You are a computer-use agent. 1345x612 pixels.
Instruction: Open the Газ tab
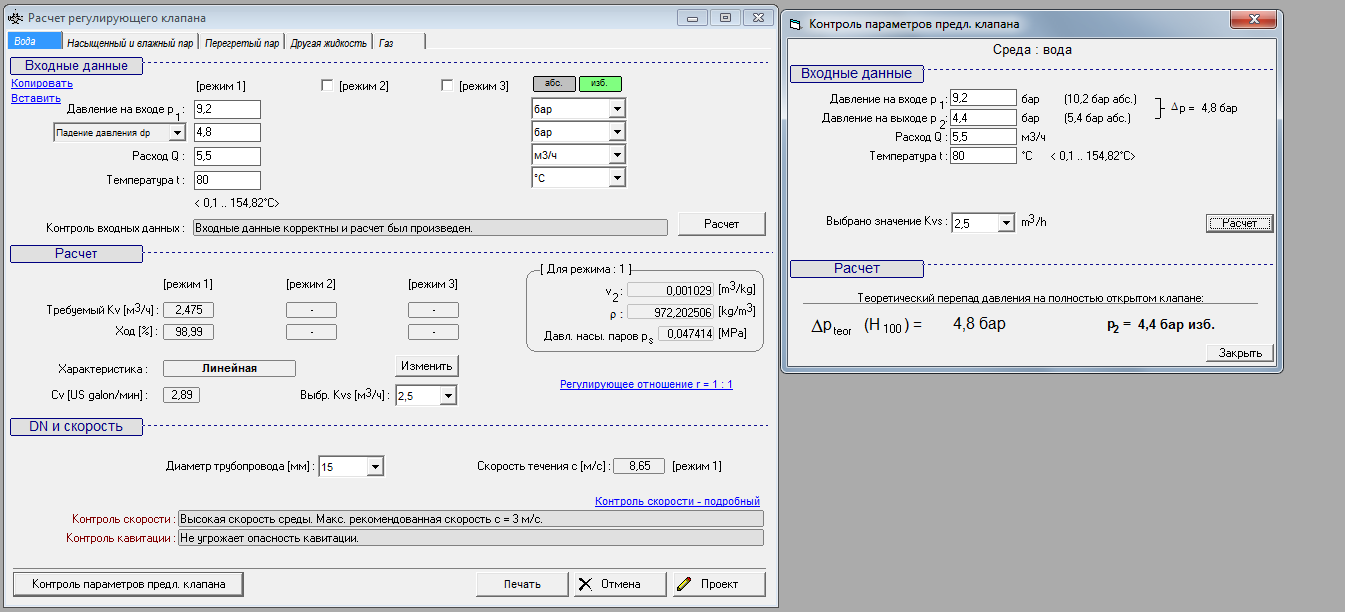pos(386,43)
